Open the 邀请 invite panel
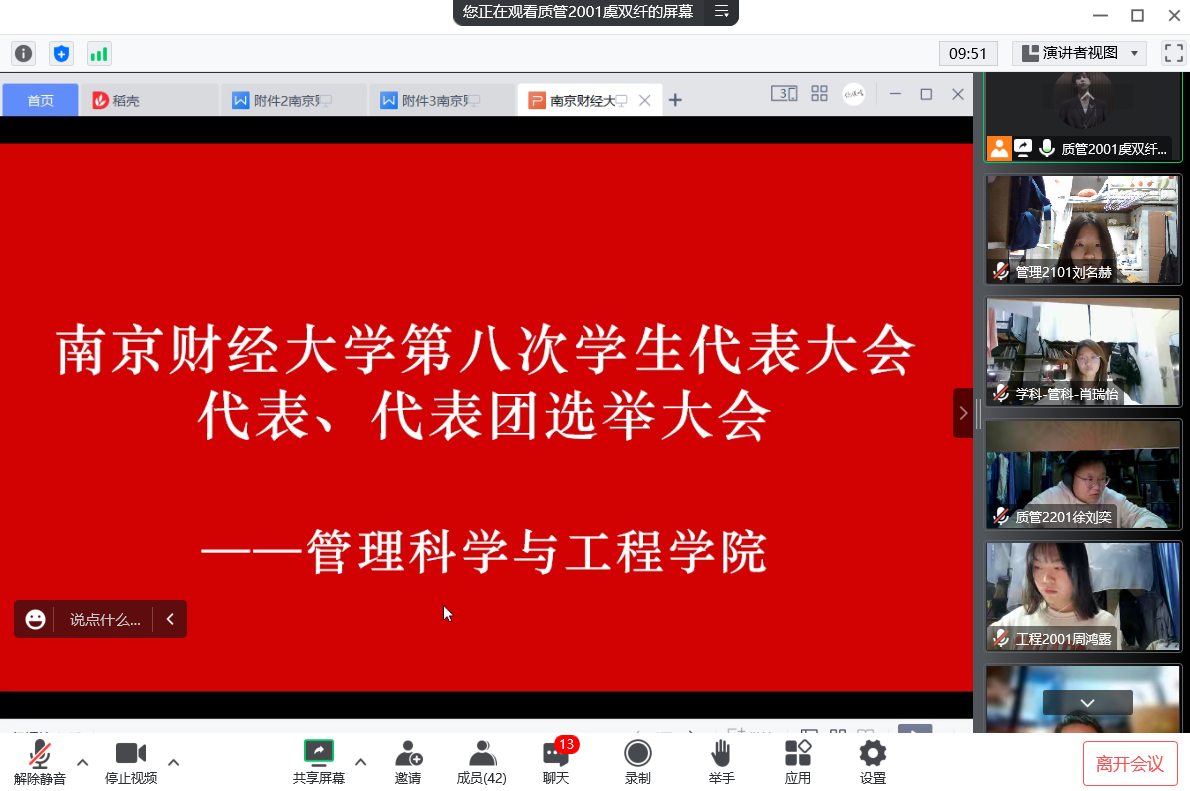 click(x=407, y=762)
